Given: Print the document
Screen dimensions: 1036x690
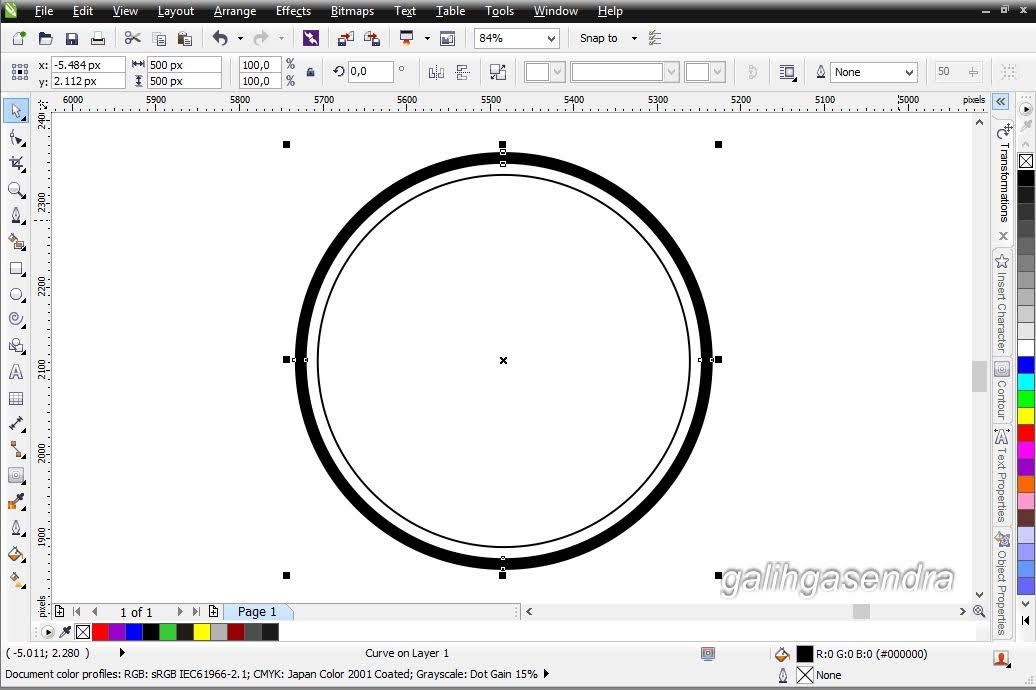Looking at the screenshot, I should 98,38.
